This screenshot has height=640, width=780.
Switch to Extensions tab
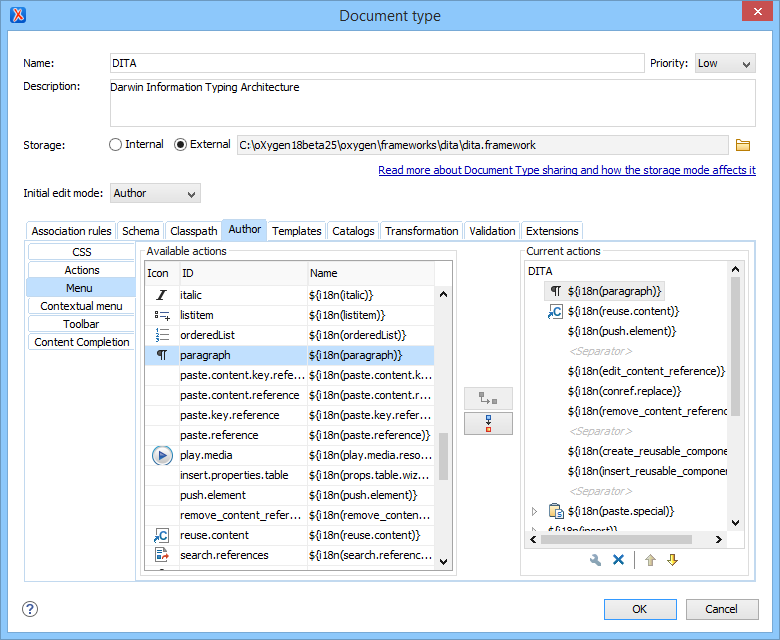click(552, 231)
